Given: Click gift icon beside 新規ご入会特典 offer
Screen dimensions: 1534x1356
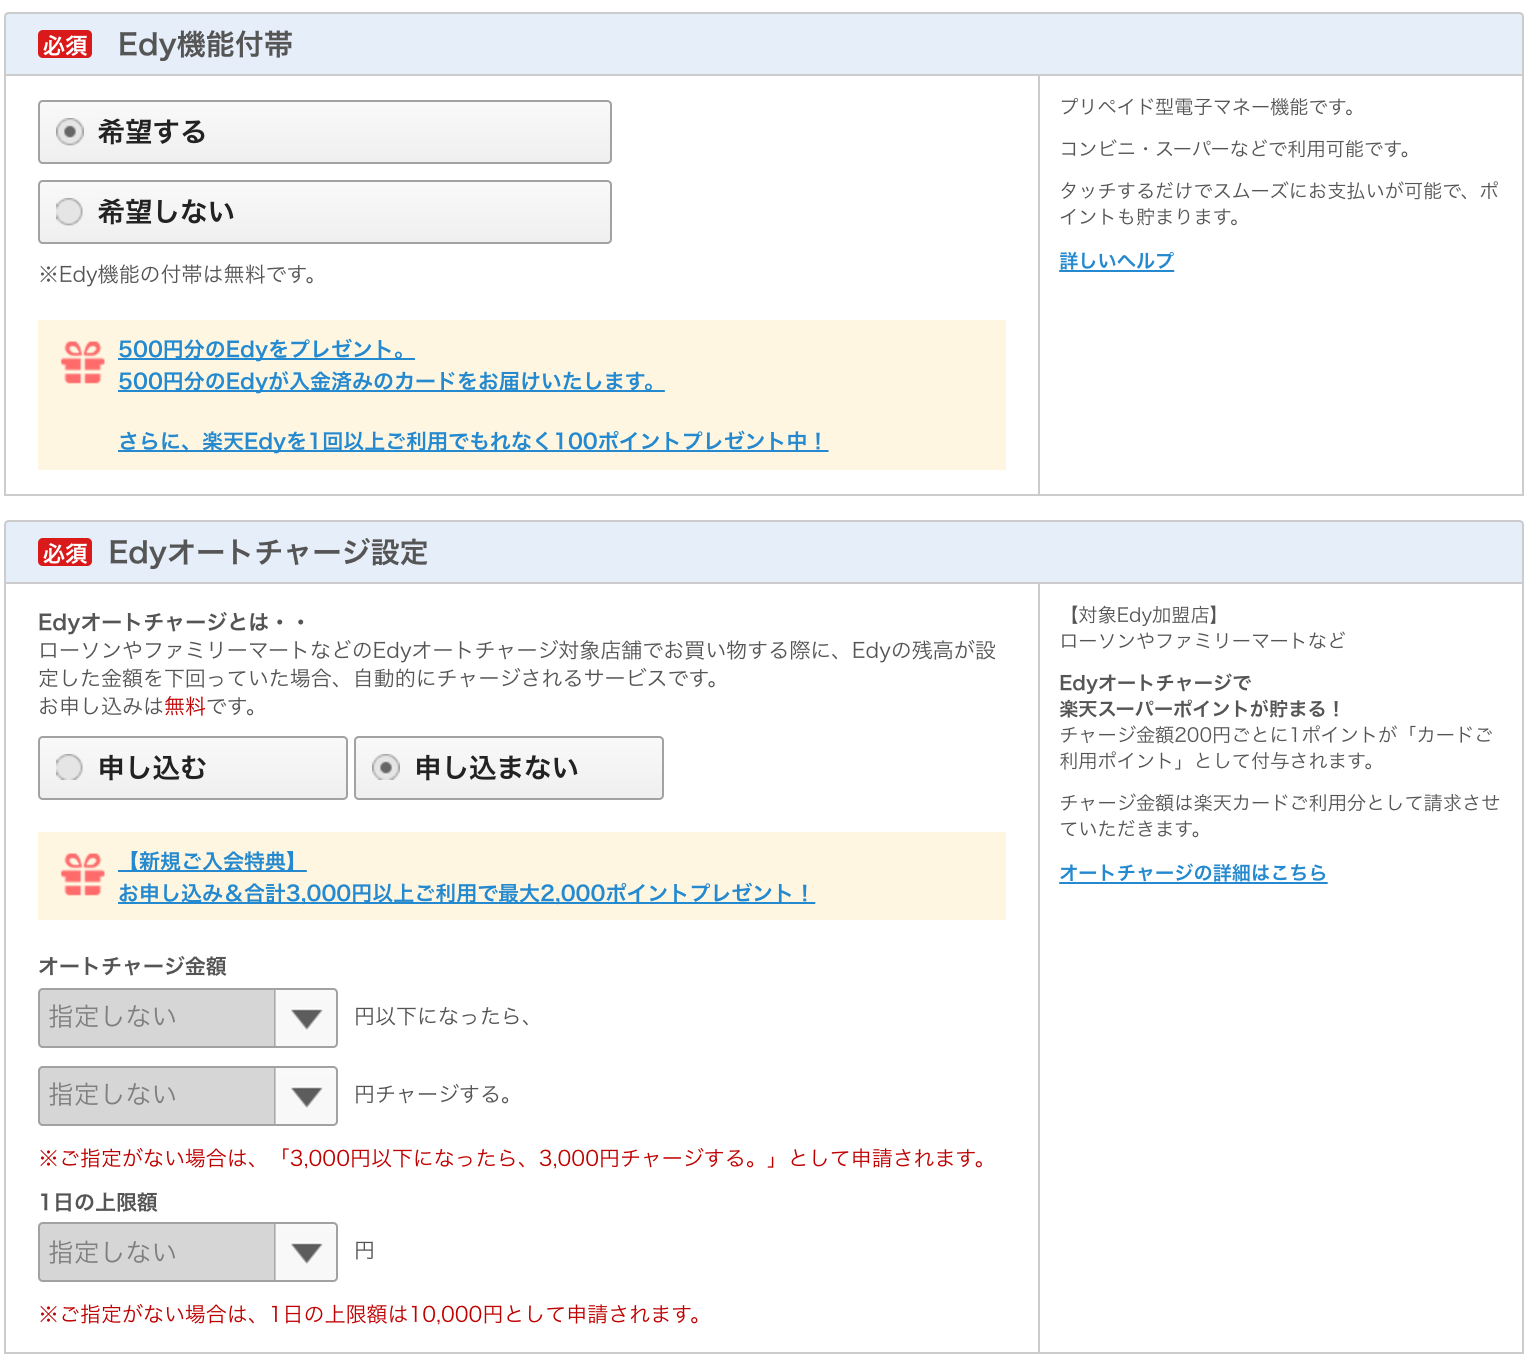Looking at the screenshot, I should (x=82, y=875).
